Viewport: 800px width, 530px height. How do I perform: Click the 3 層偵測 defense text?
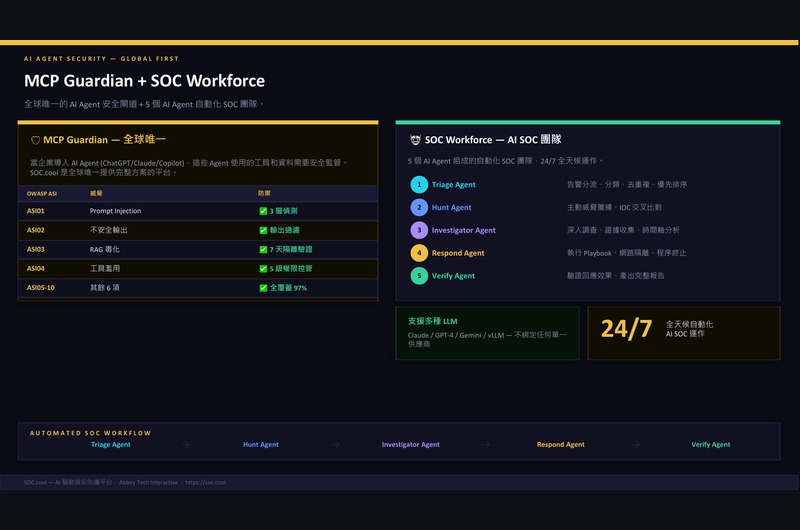(x=284, y=211)
